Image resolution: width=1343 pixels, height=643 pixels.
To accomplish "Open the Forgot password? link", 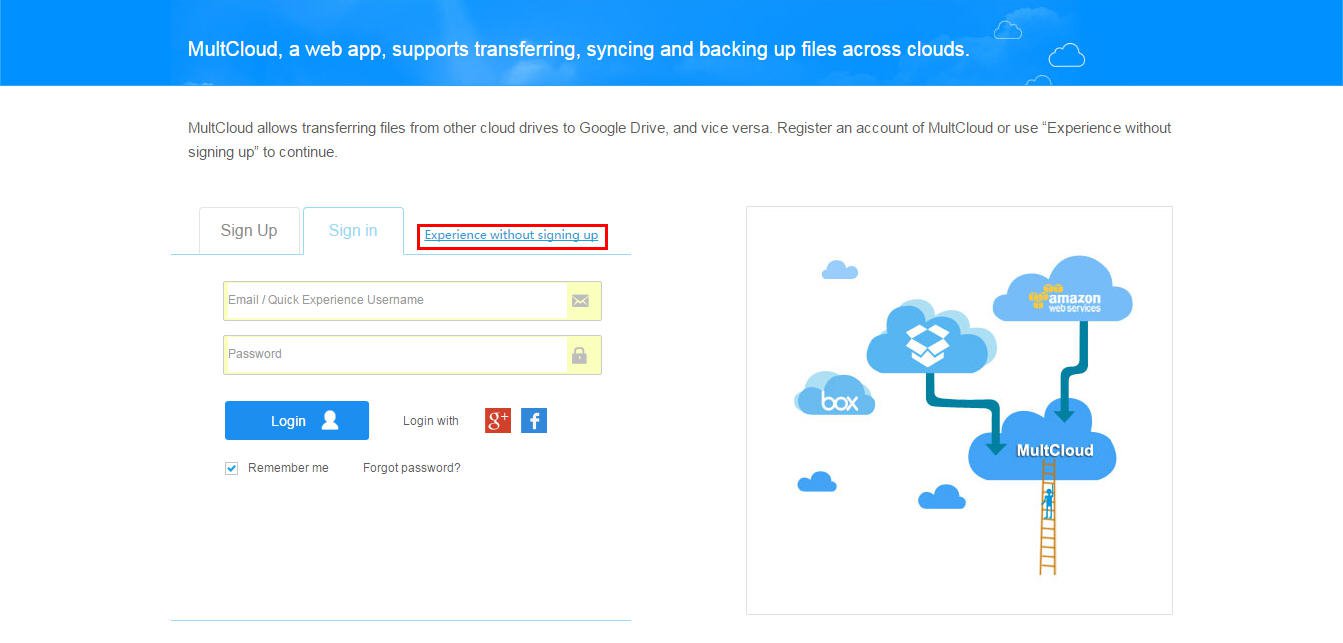I will click(412, 468).
